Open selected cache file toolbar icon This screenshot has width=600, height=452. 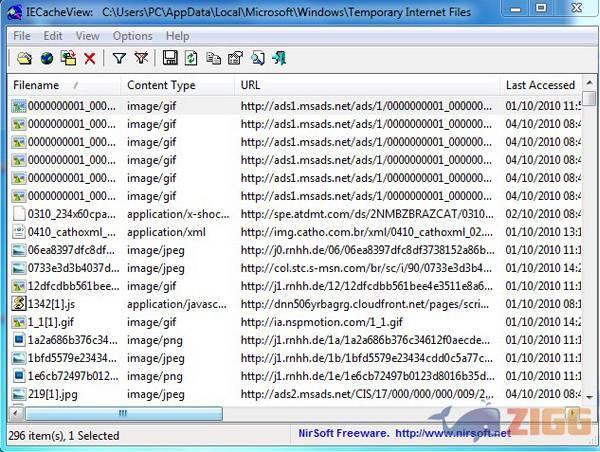coord(24,59)
